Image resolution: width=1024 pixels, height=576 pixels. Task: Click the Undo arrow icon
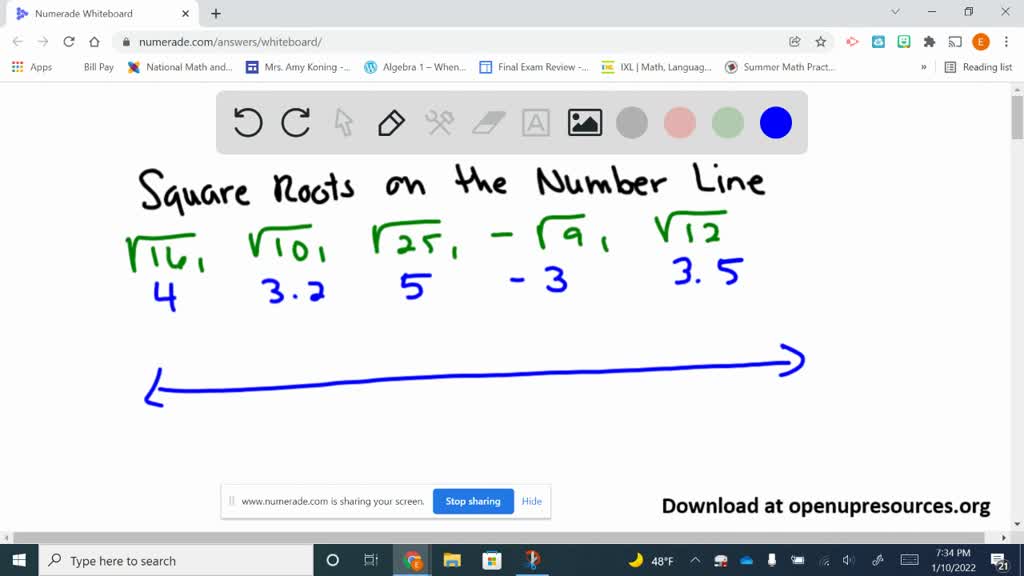[247, 122]
